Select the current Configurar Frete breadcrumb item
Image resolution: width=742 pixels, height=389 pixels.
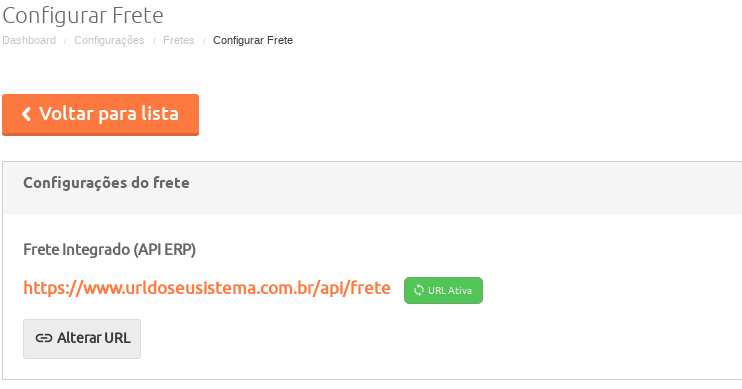point(253,40)
